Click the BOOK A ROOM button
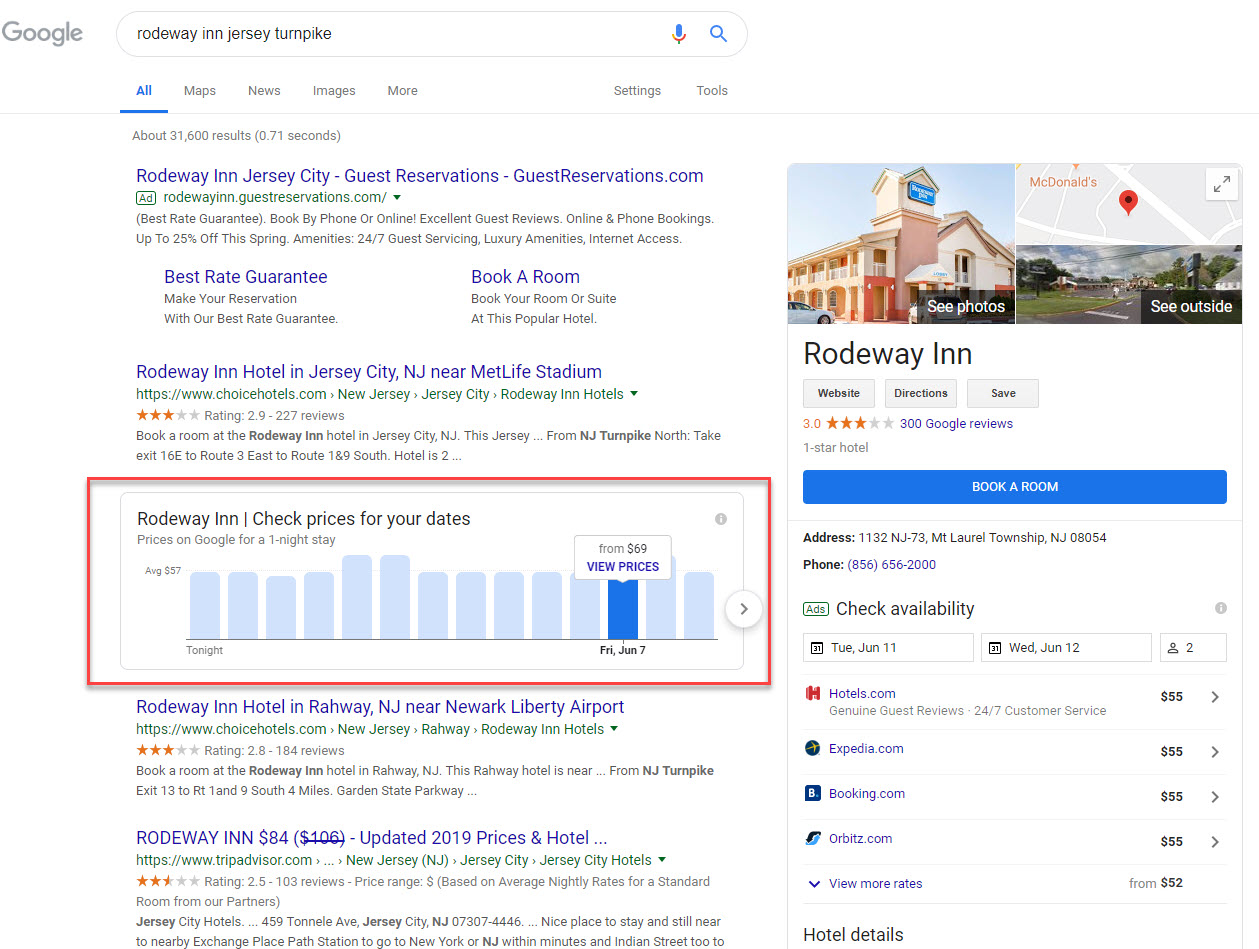The image size is (1259, 949). tap(1014, 487)
